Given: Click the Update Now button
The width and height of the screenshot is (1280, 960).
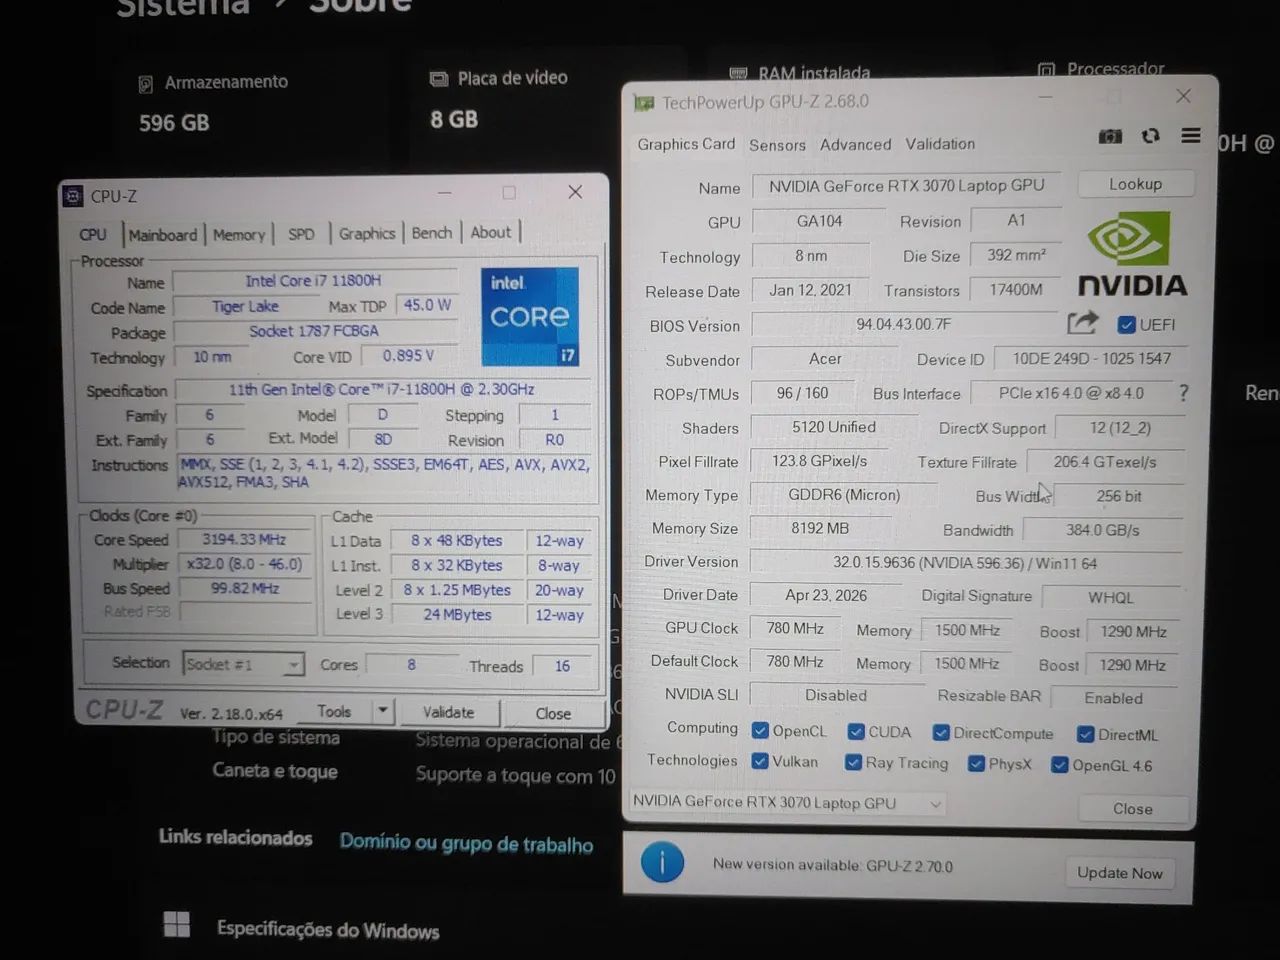Looking at the screenshot, I should pos(1120,873).
